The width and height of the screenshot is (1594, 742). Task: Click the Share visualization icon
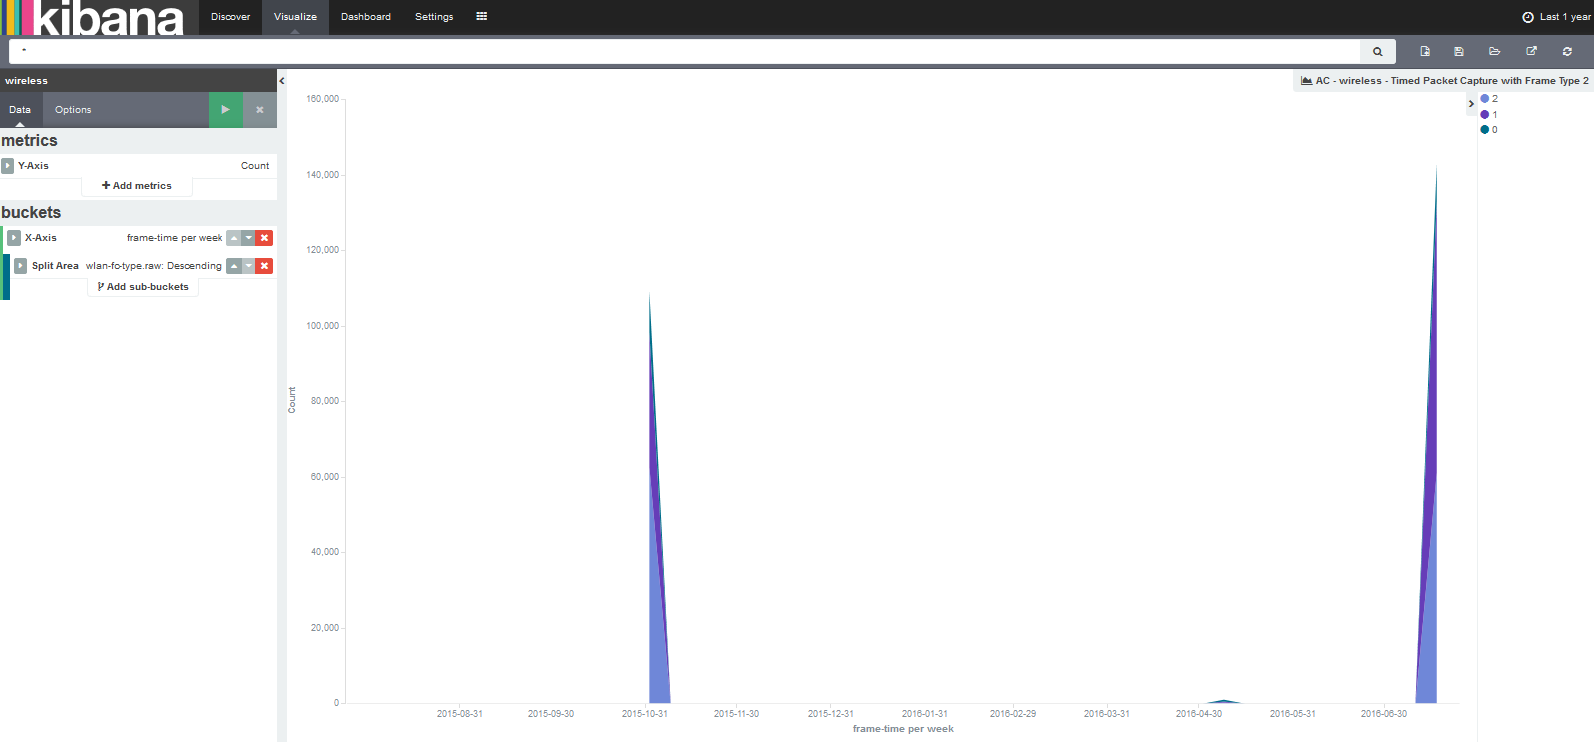click(x=1531, y=51)
